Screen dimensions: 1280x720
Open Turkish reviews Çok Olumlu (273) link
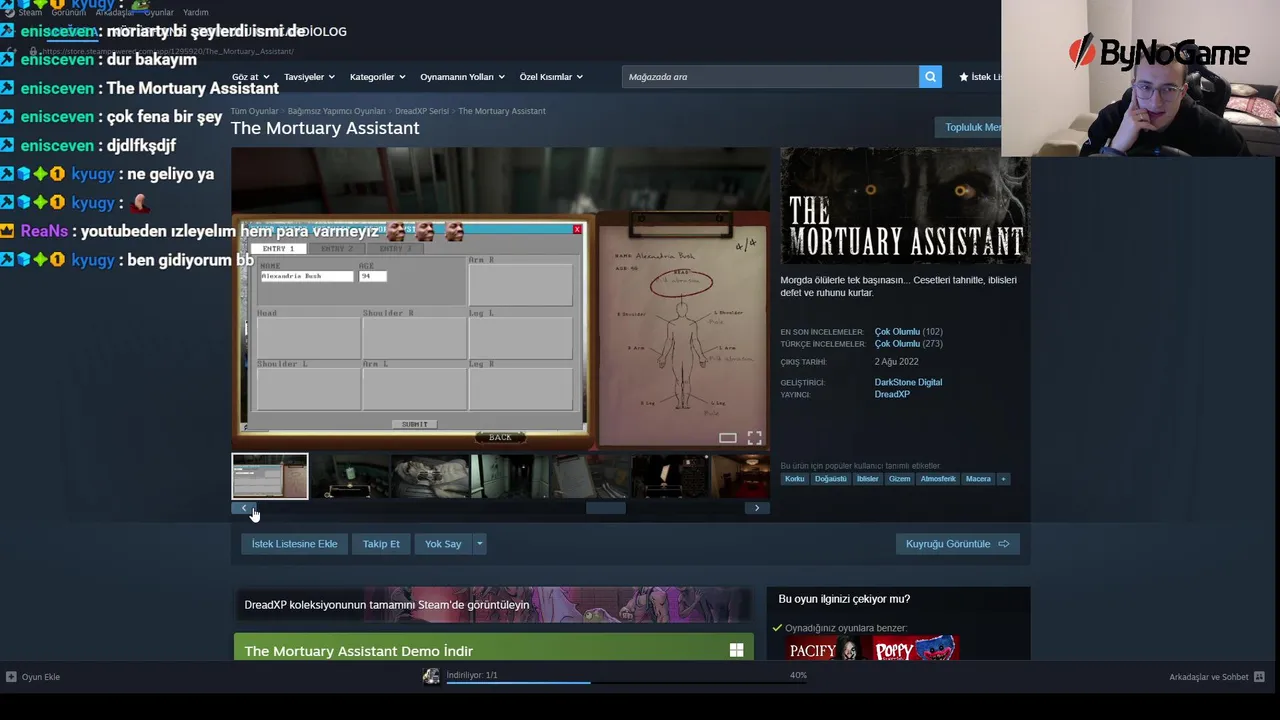(x=897, y=344)
